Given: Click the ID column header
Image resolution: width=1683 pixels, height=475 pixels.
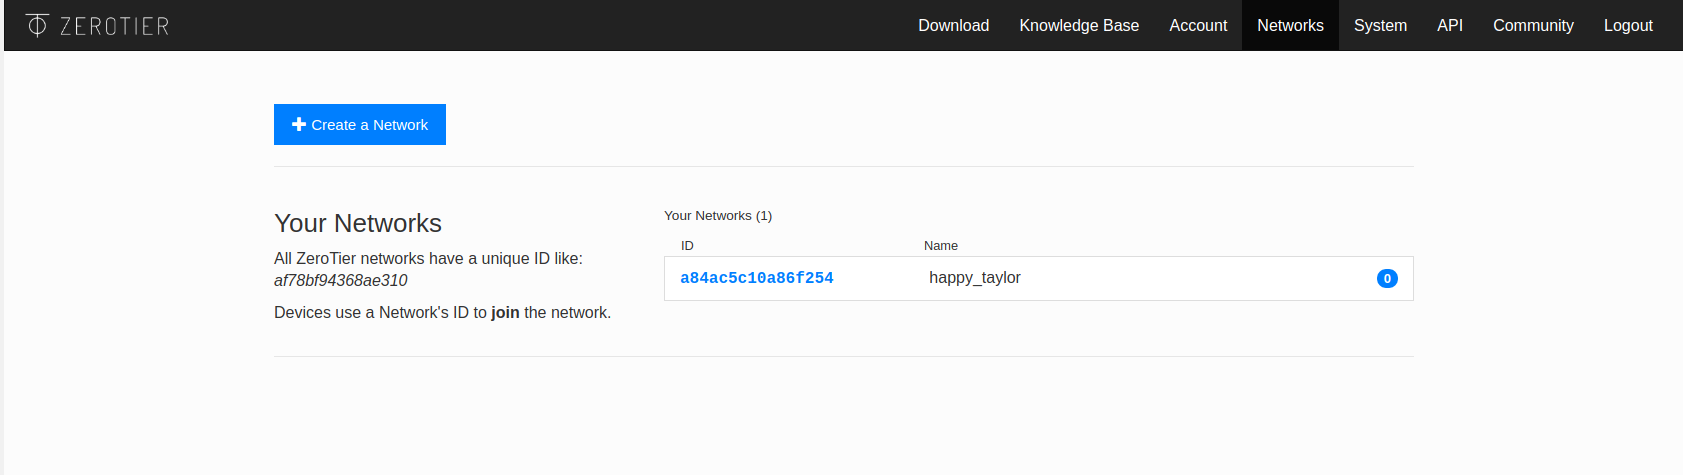Looking at the screenshot, I should pos(687,245).
